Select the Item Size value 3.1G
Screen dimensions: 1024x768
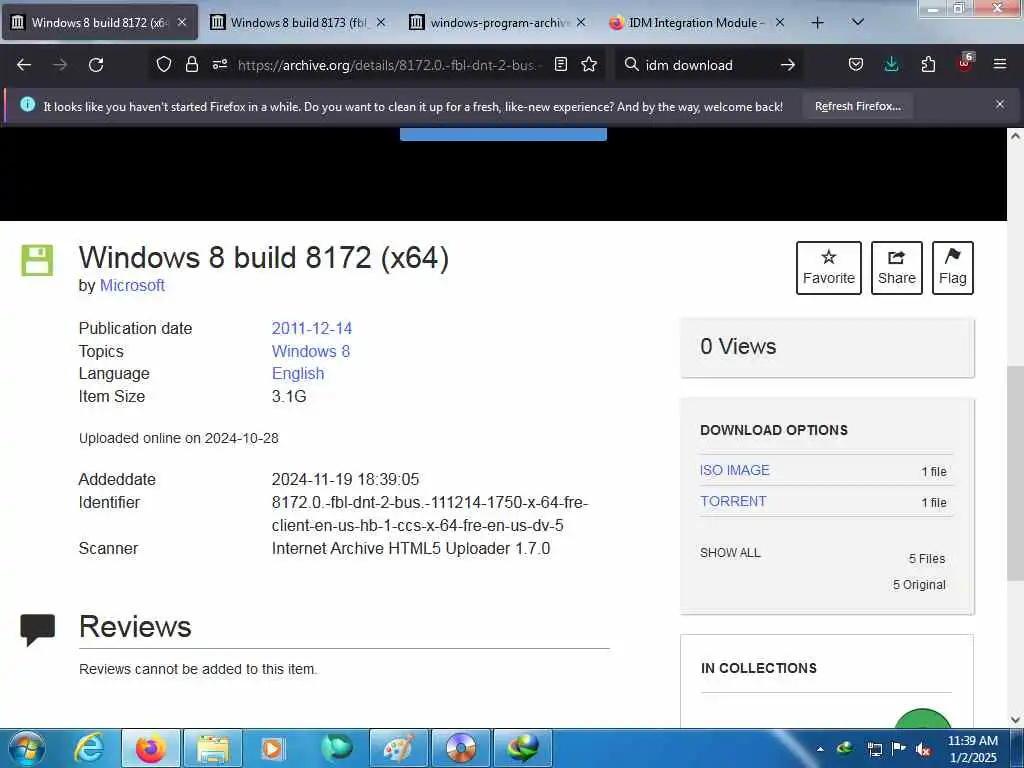[x=289, y=396]
